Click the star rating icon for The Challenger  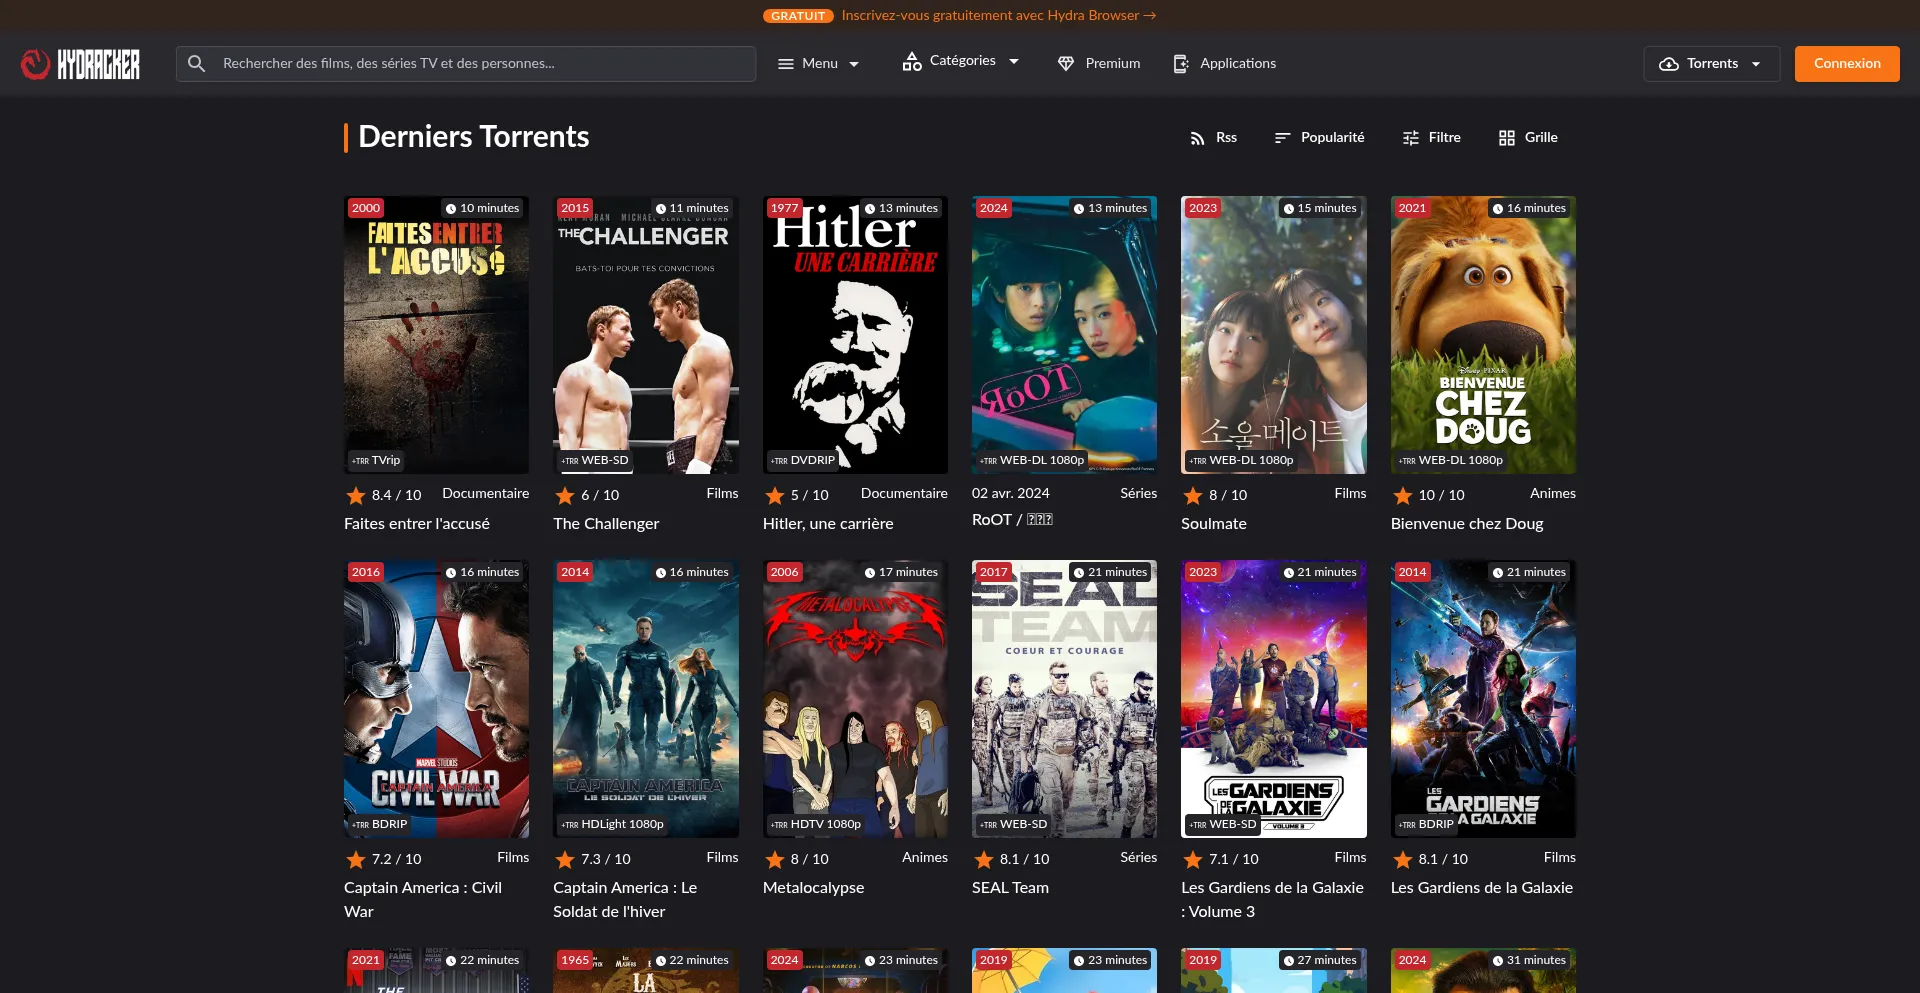coord(565,495)
